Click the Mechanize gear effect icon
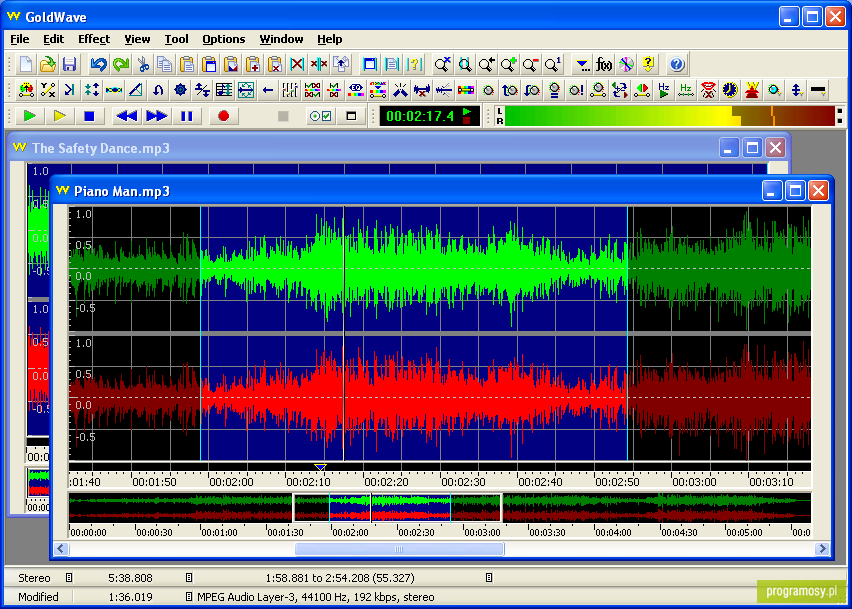Image resolution: width=852 pixels, height=609 pixels. point(180,90)
